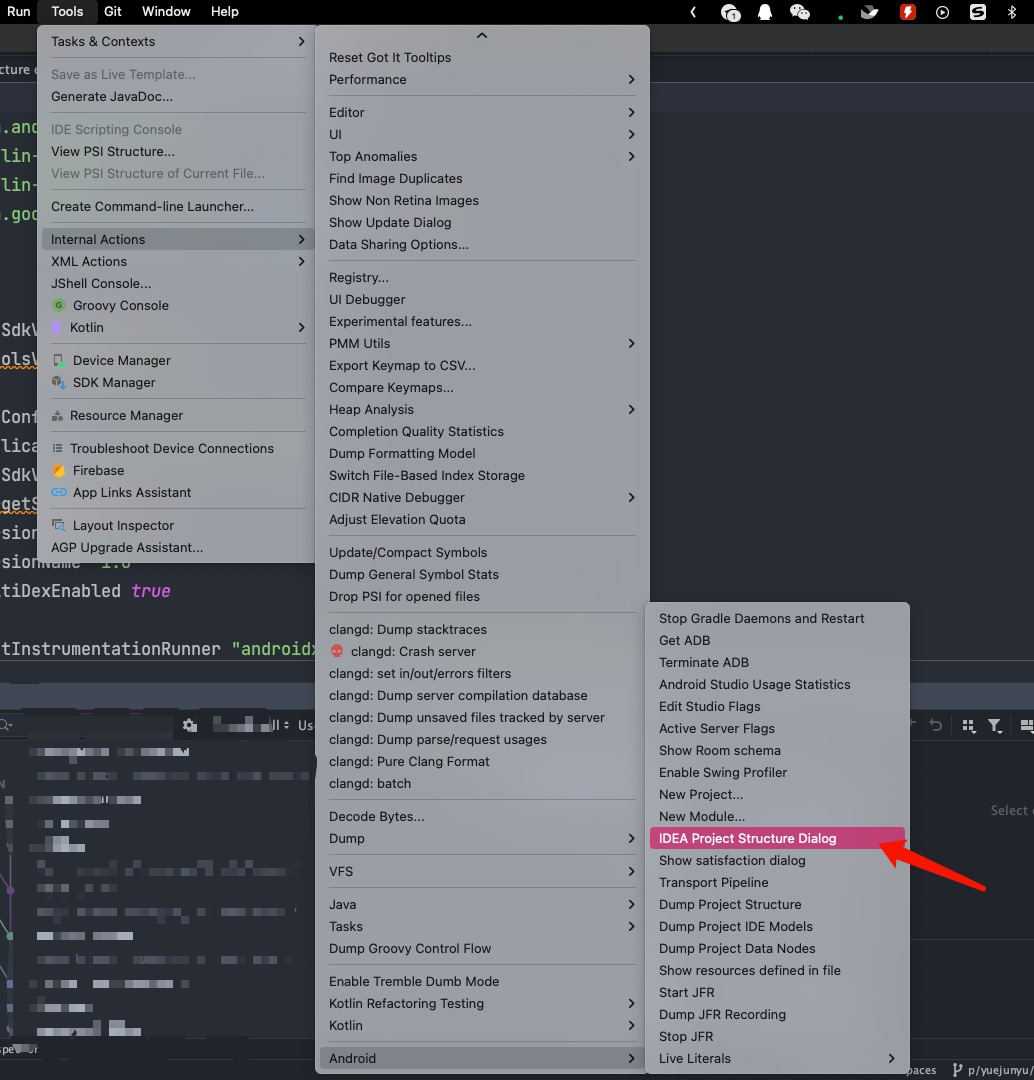The width and height of the screenshot is (1034, 1080).
Task: Click the Sogou S input icon
Action: tap(978, 12)
